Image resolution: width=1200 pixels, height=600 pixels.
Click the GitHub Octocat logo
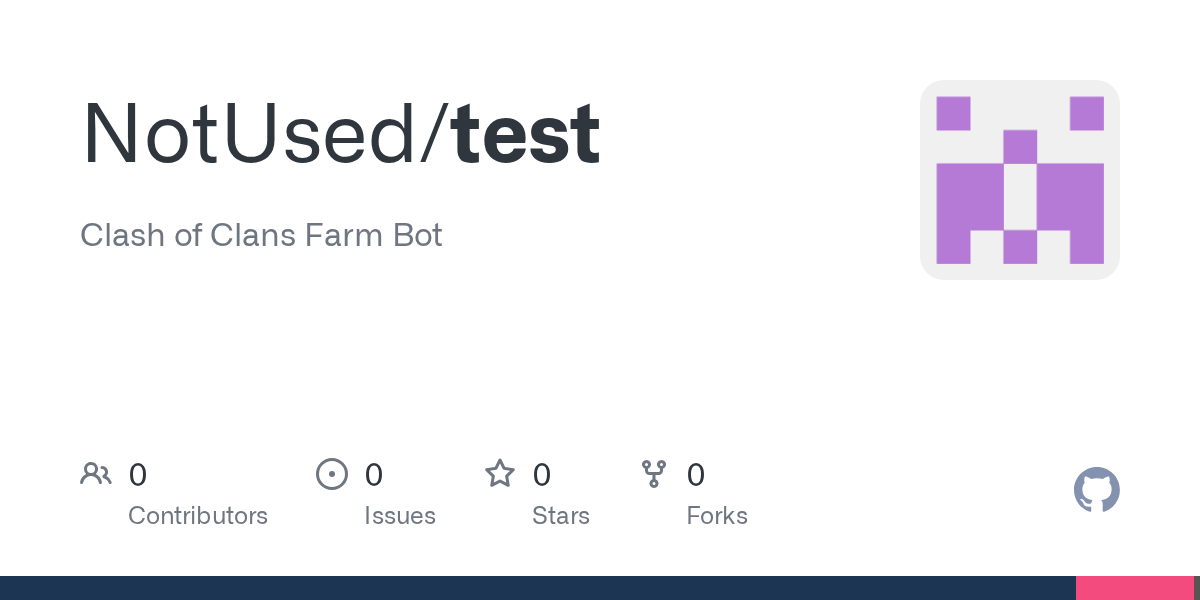(1096, 490)
